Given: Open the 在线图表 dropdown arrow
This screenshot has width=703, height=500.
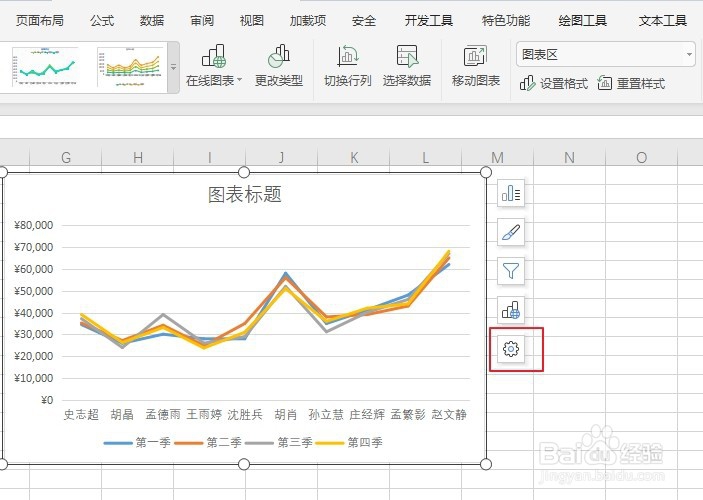Looking at the screenshot, I should pos(239,80).
